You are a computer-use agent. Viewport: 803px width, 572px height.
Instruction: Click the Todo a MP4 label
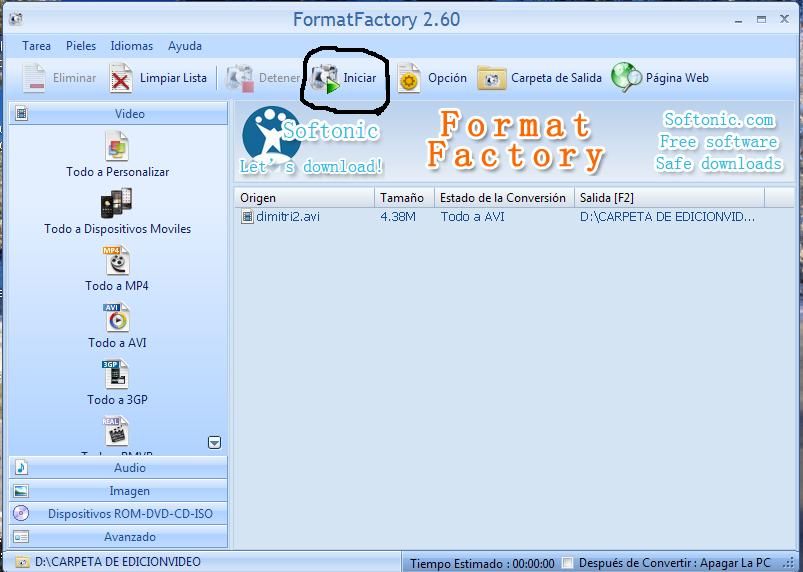(x=117, y=286)
